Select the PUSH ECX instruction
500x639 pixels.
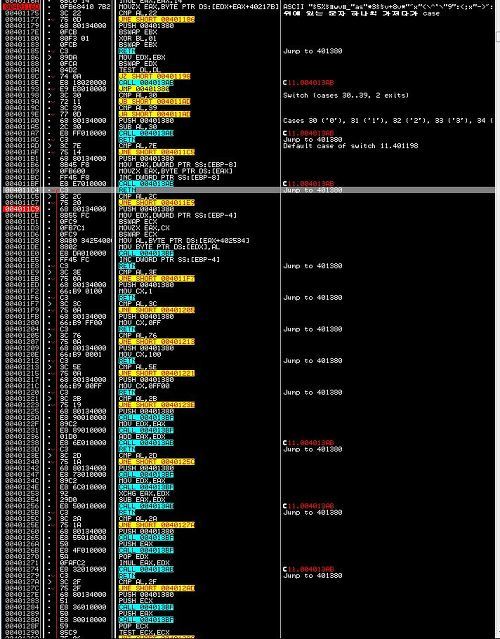(x=134, y=601)
